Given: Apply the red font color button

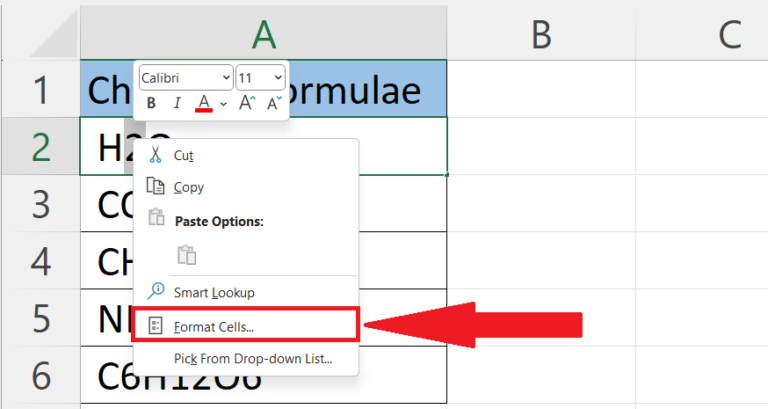Looking at the screenshot, I should coord(203,103).
